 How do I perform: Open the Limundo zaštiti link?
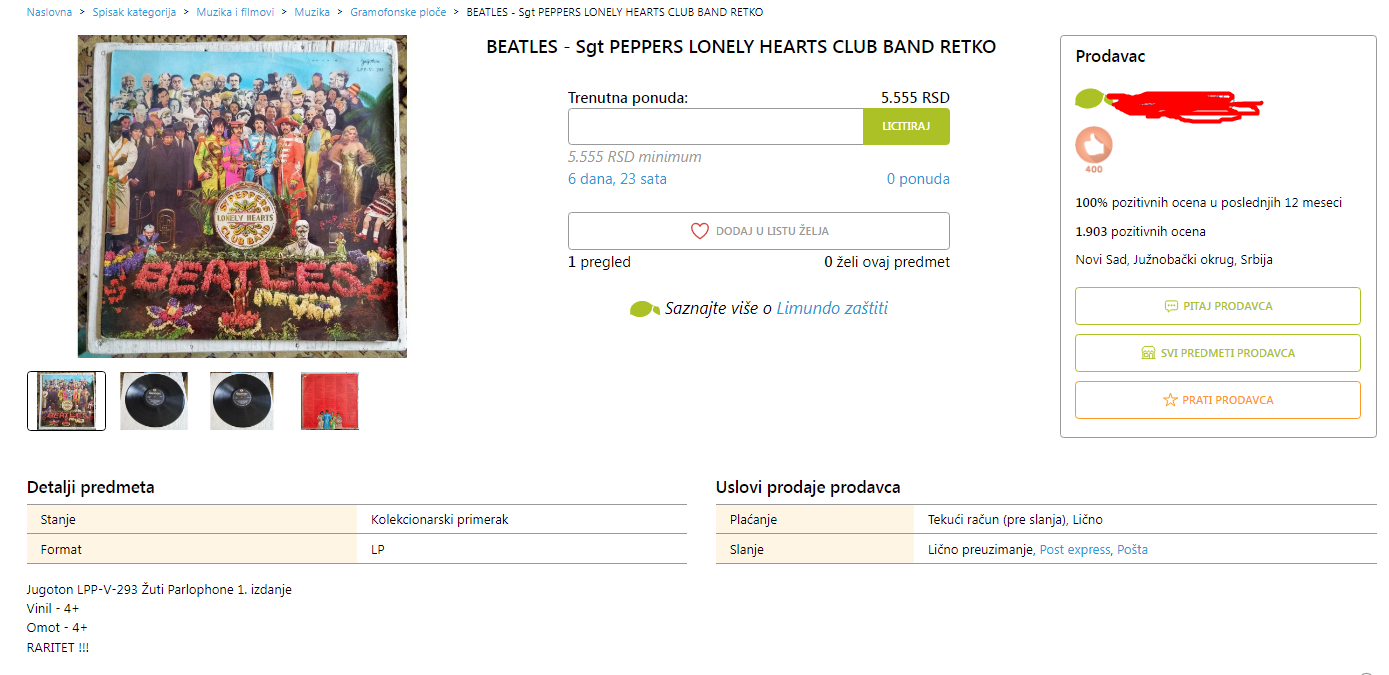pyautogui.click(x=832, y=308)
